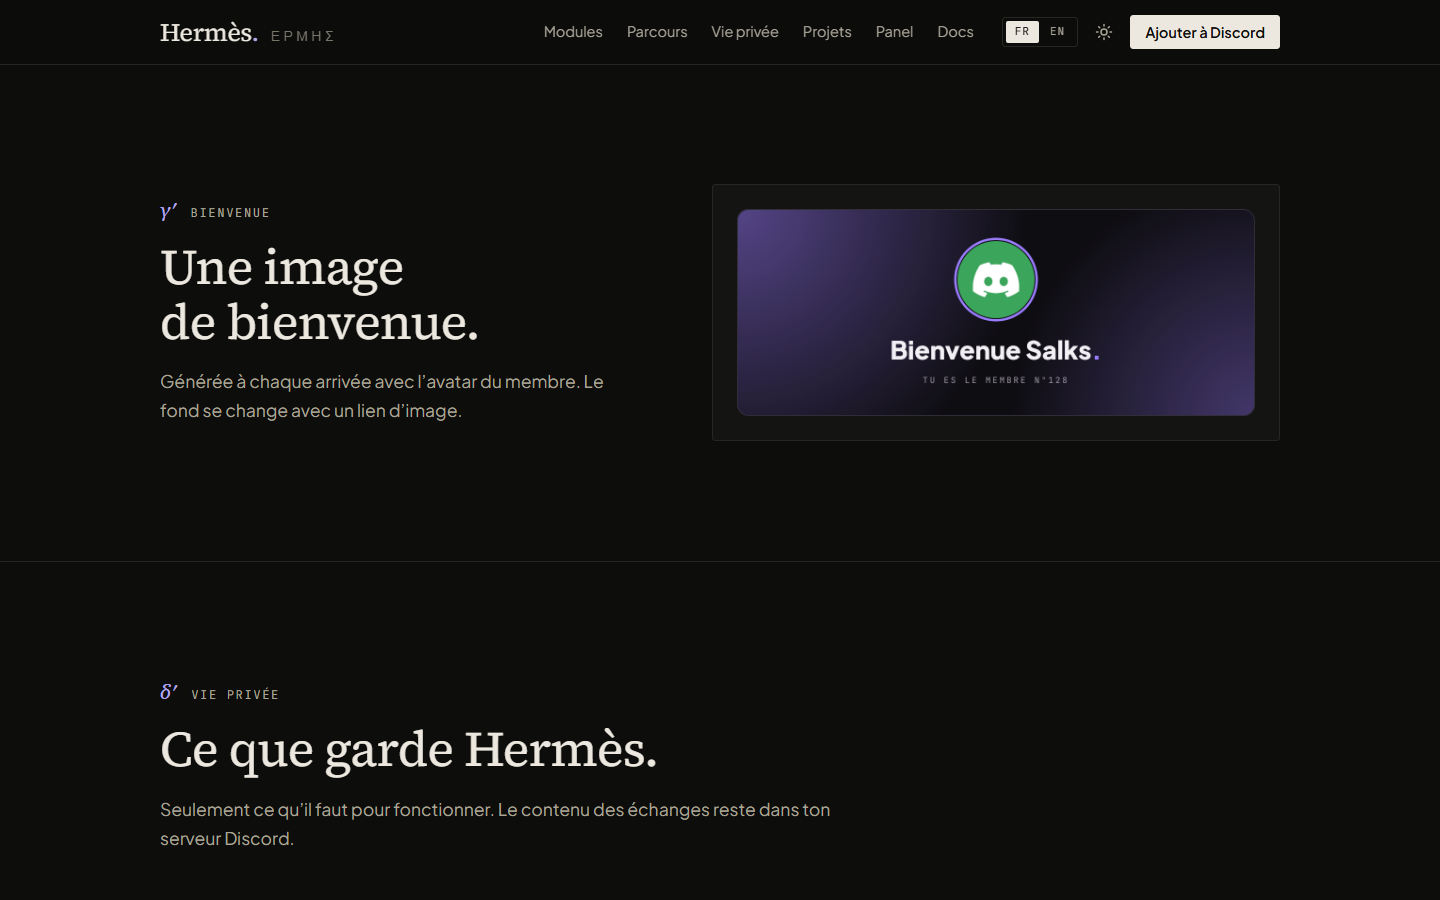Viewport: 1440px width, 900px height.
Task: Open the Modules nav link
Action: coord(573,32)
